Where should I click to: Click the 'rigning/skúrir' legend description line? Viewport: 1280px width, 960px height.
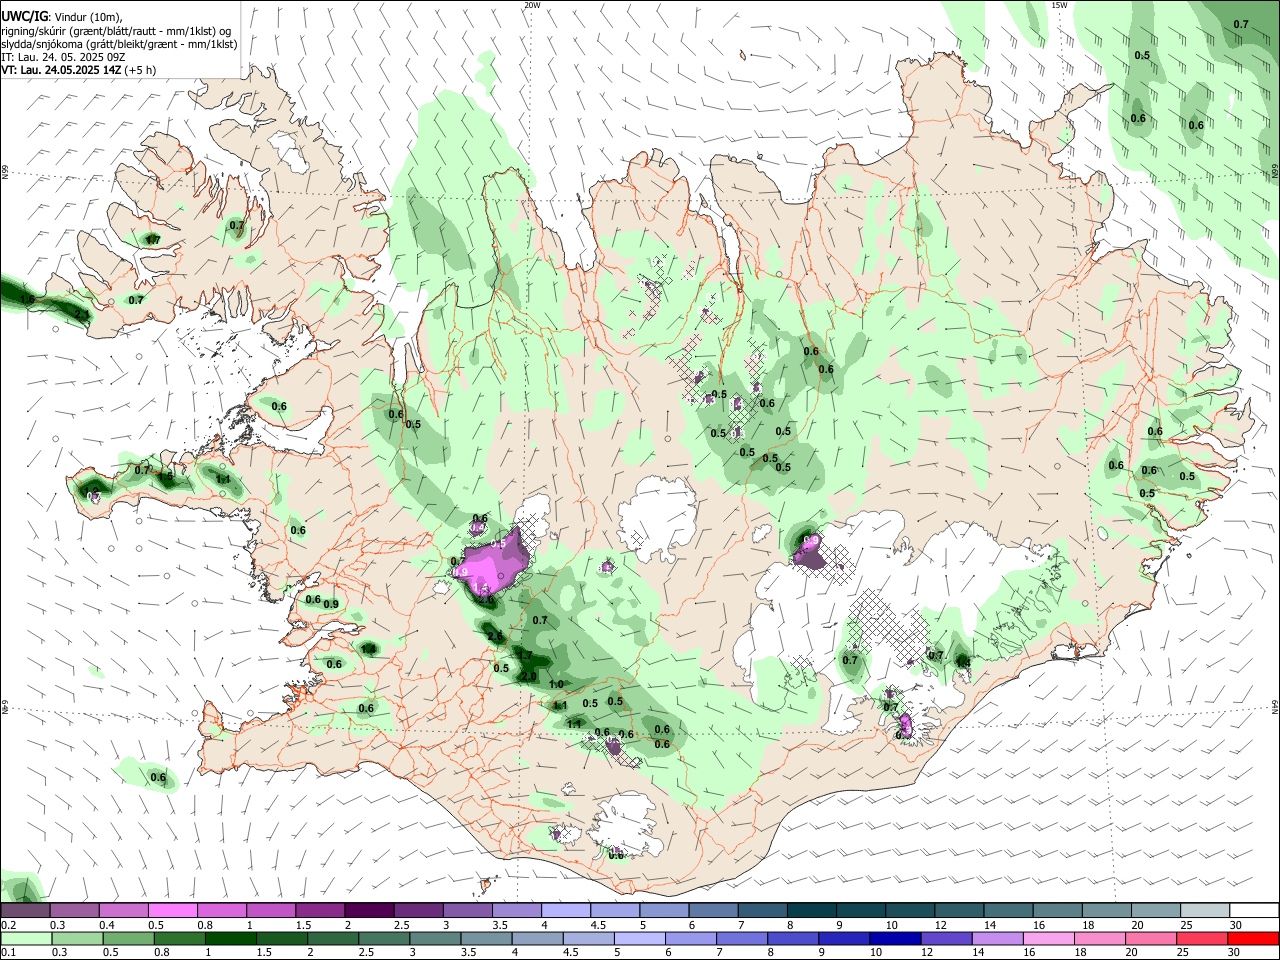(x=115, y=30)
